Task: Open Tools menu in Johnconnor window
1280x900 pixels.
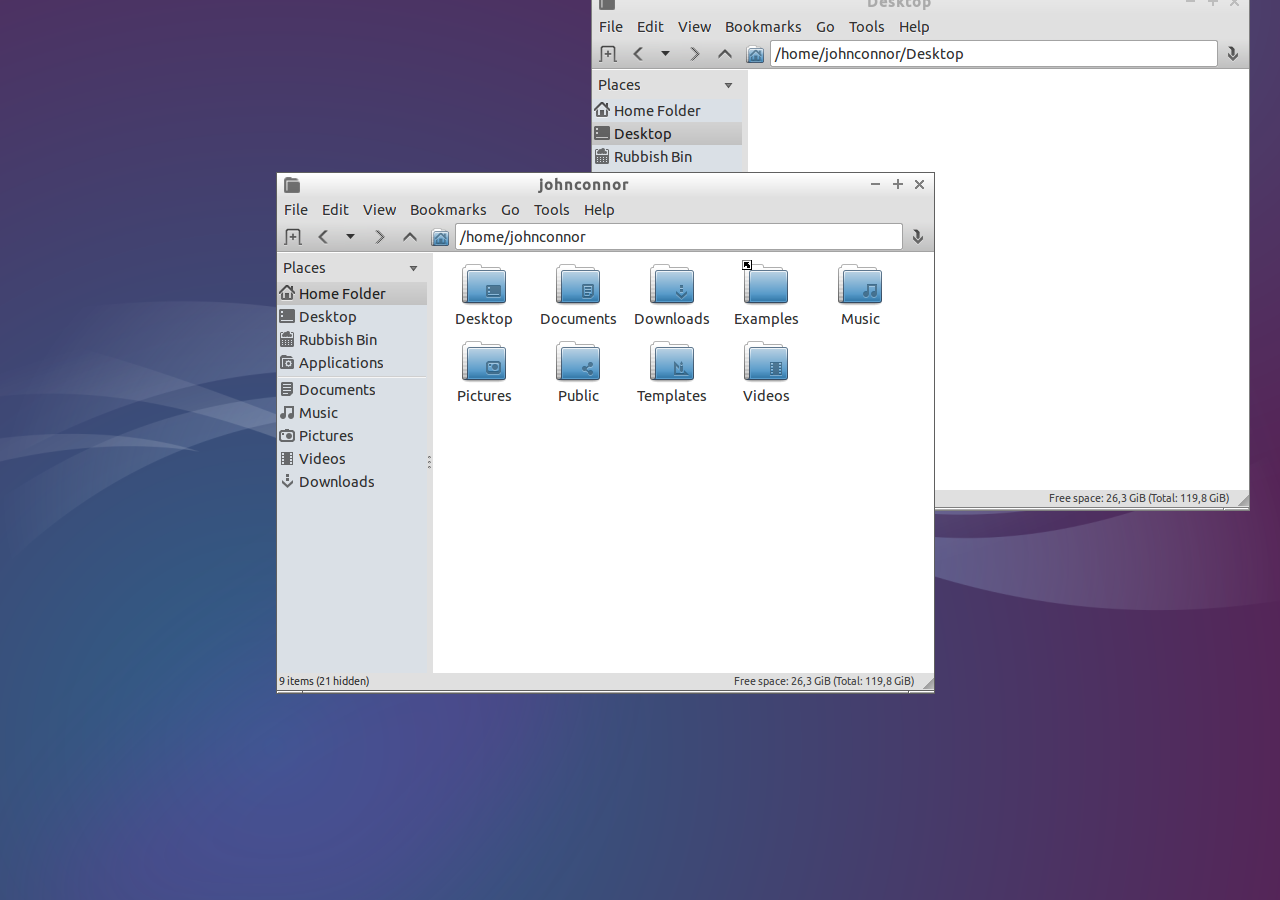Action: coord(551,210)
